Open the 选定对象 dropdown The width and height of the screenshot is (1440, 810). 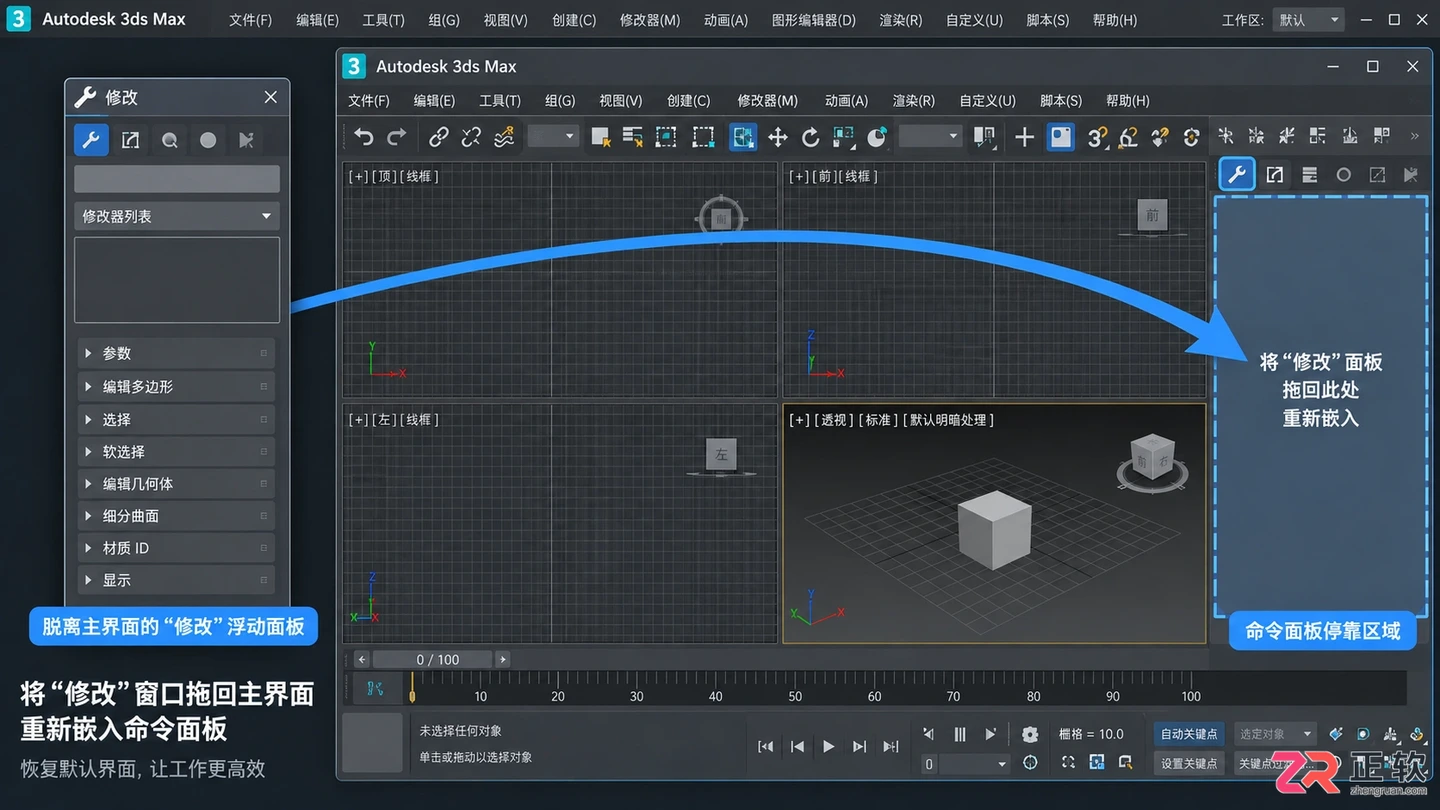pos(1274,734)
